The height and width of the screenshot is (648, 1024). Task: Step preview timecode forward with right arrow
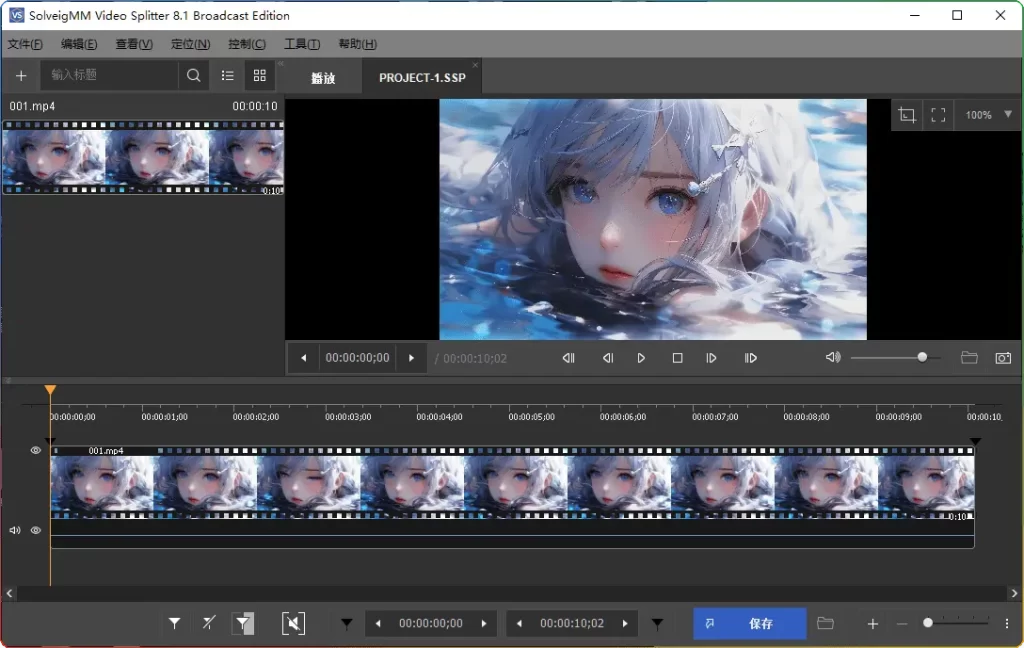tap(411, 358)
